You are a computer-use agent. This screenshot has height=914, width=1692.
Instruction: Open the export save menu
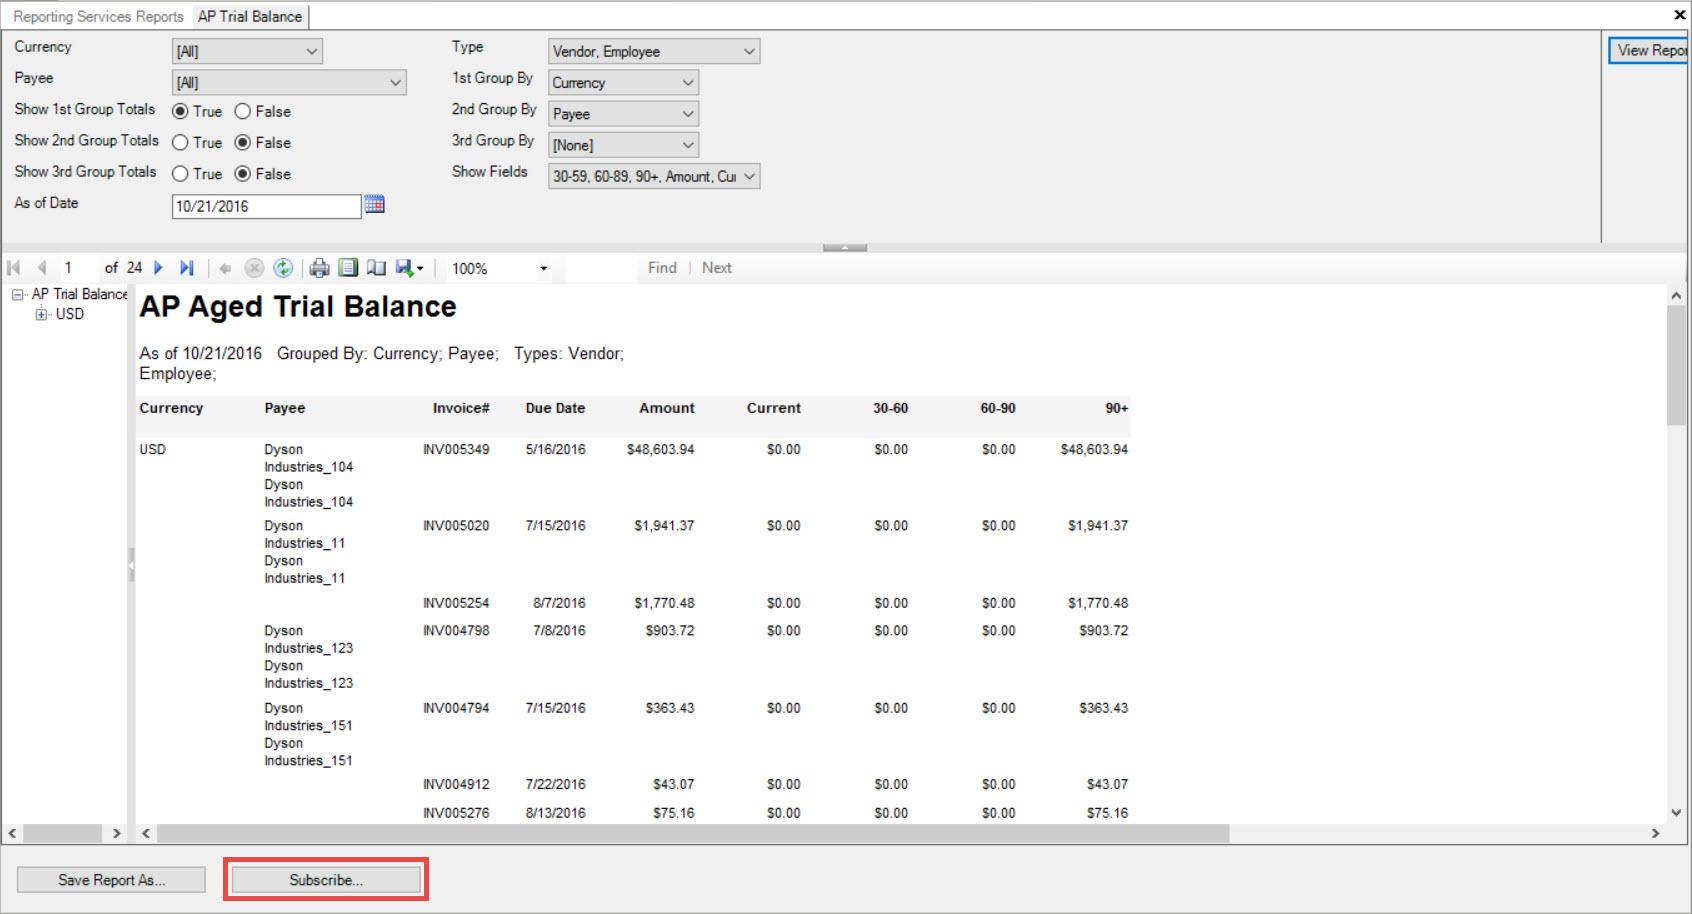click(x=410, y=268)
